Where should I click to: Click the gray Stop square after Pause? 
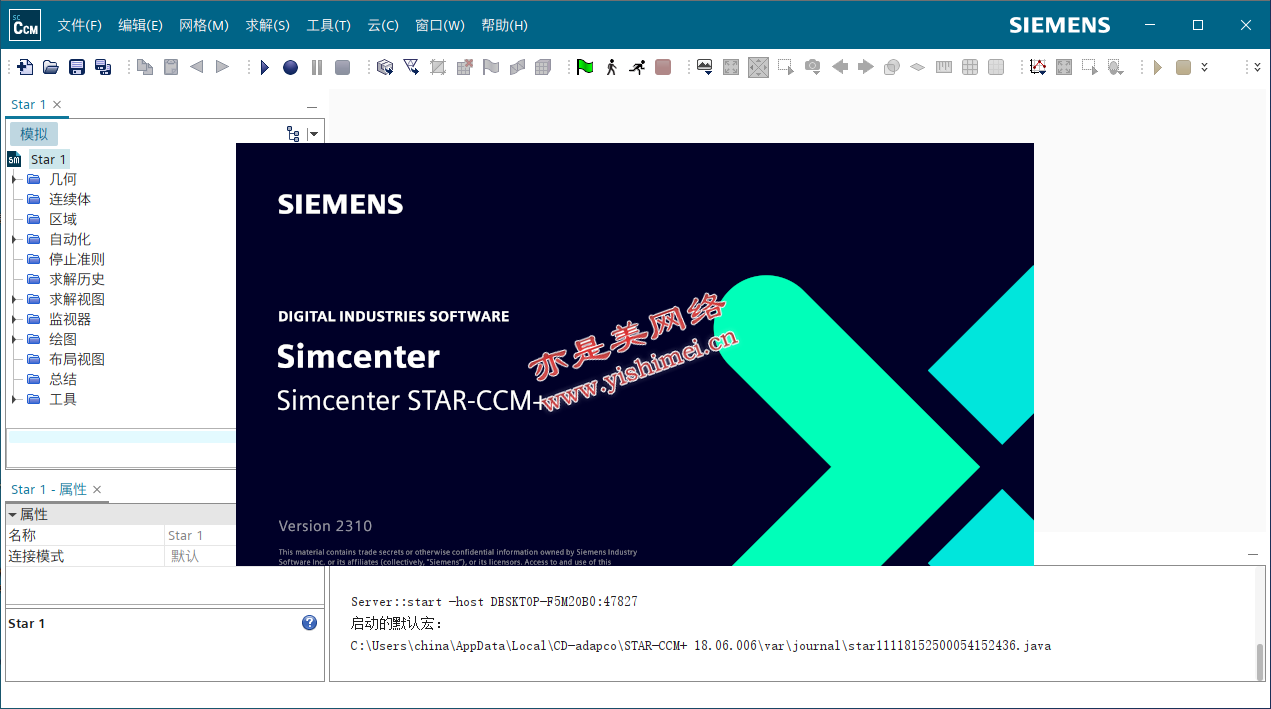click(343, 67)
